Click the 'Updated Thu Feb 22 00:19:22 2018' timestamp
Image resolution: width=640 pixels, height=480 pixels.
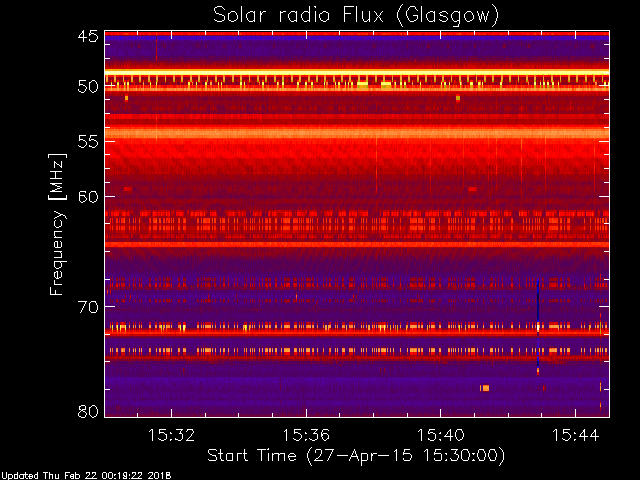[x=86, y=476]
